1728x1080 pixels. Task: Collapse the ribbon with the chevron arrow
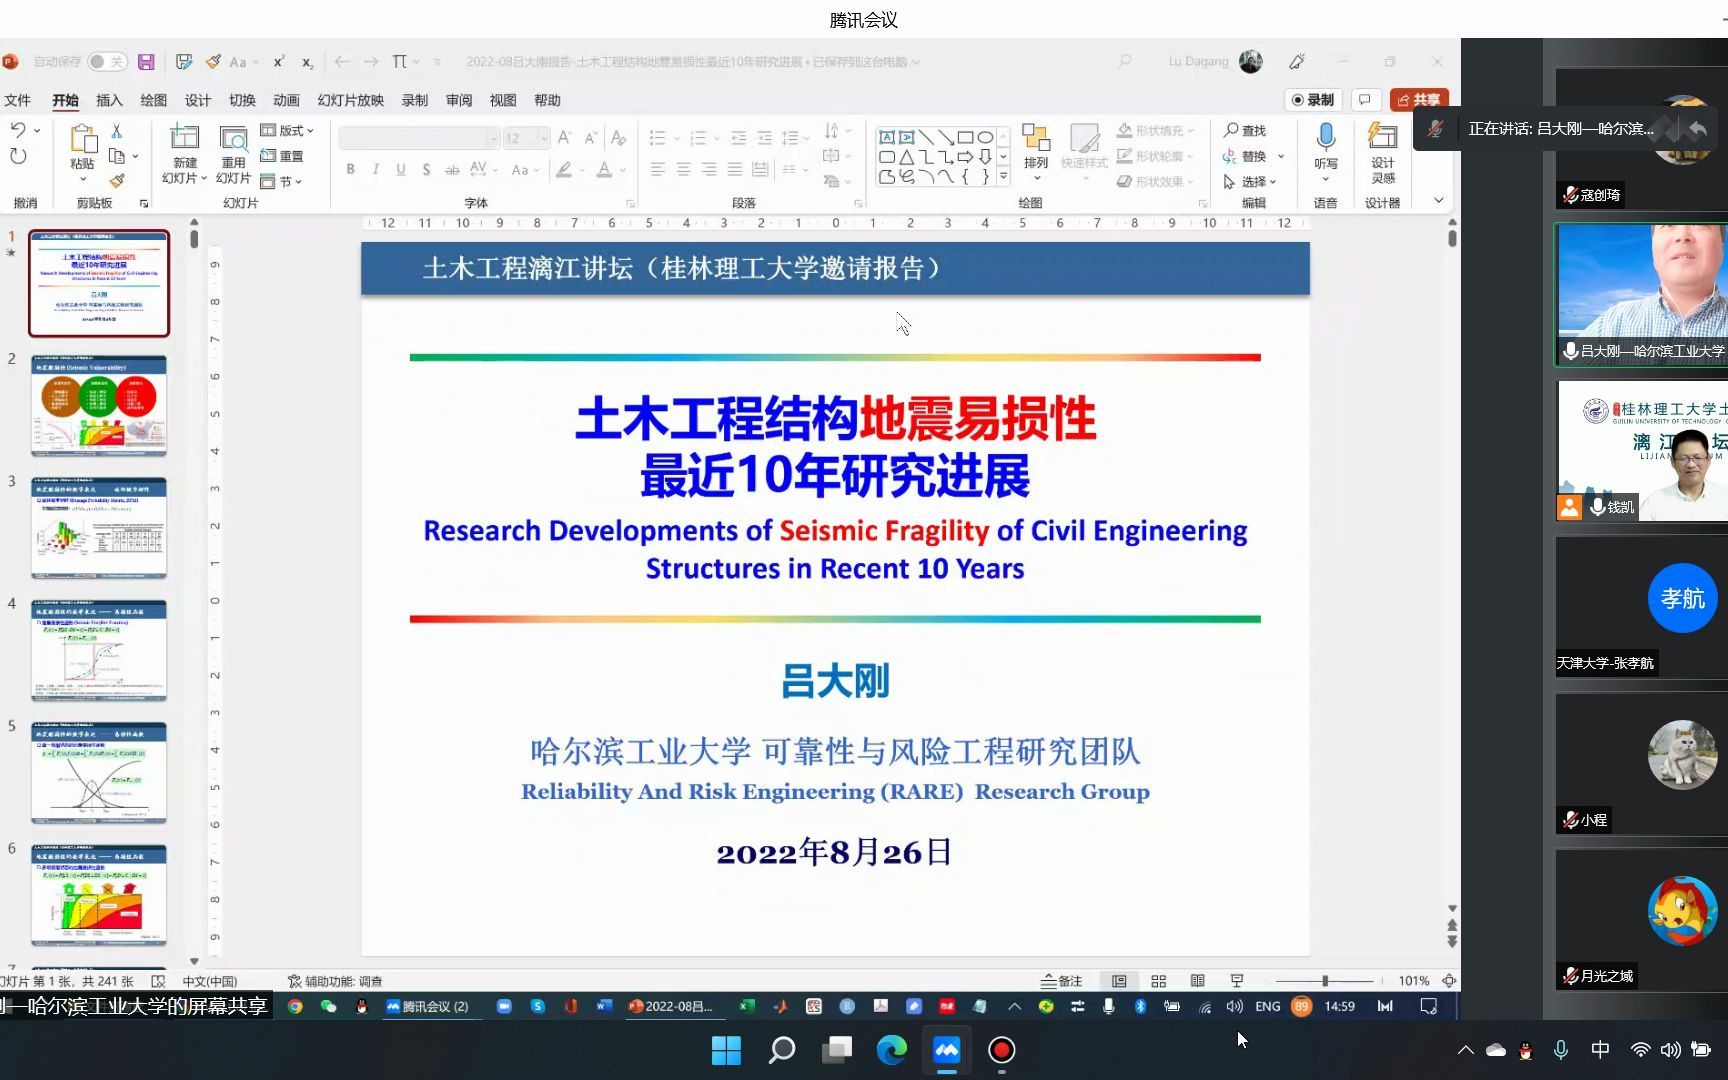(x=1438, y=201)
